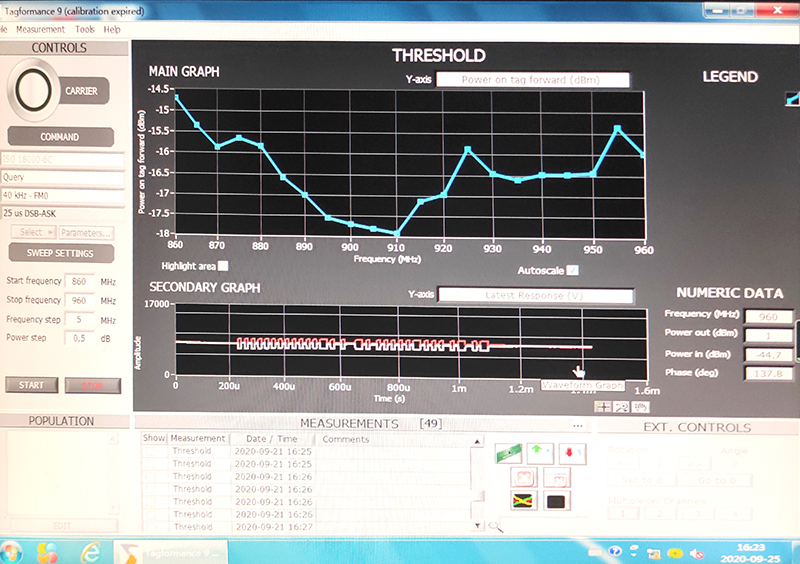
Task: Click the multicolor striped graph color icon
Action: [525, 501]
